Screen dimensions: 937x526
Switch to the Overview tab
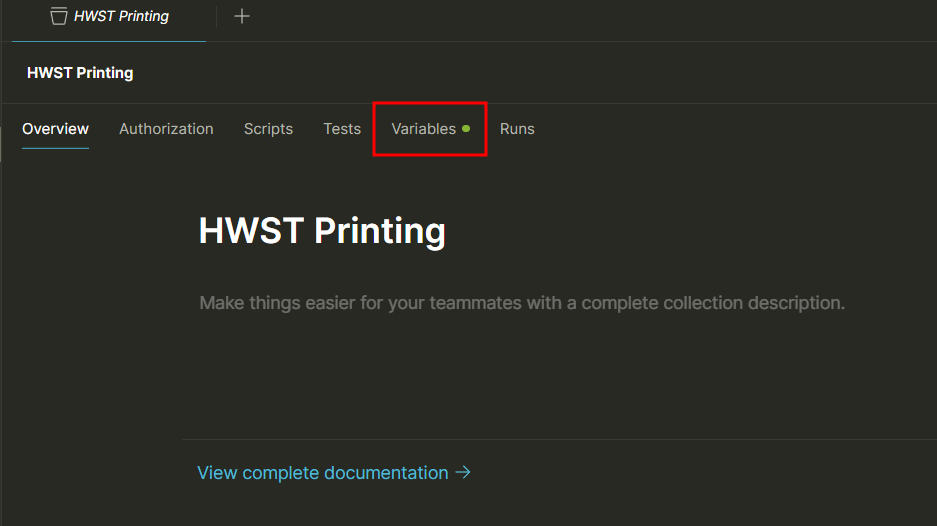(55, 129)
